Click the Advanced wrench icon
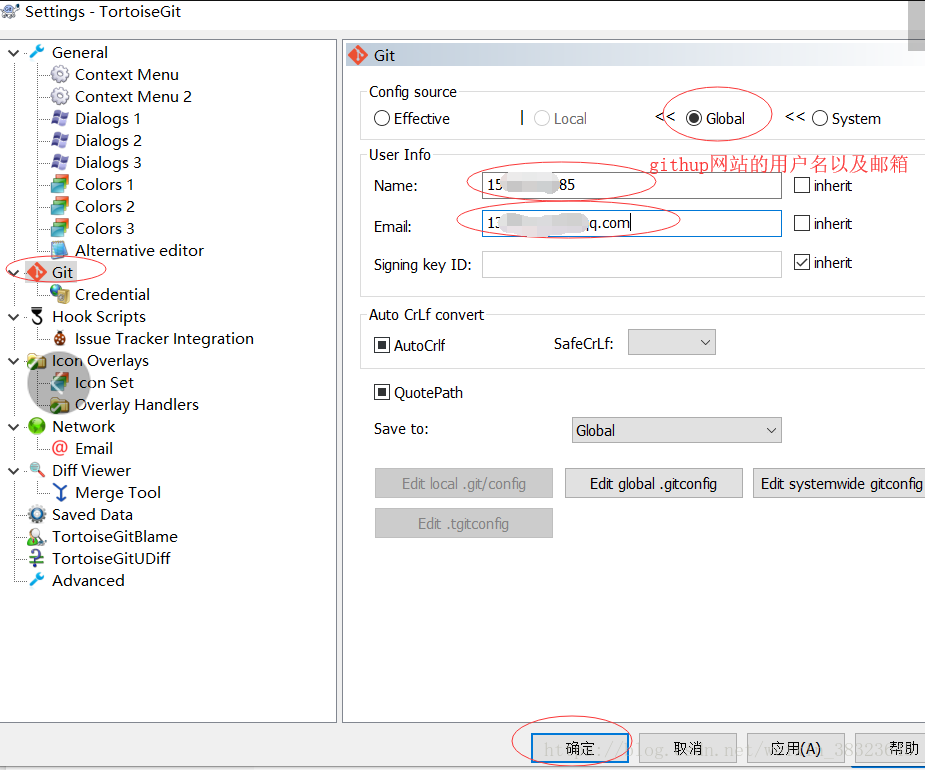The image size is (925, 770). pyautogui.click(x=37, y=580)
